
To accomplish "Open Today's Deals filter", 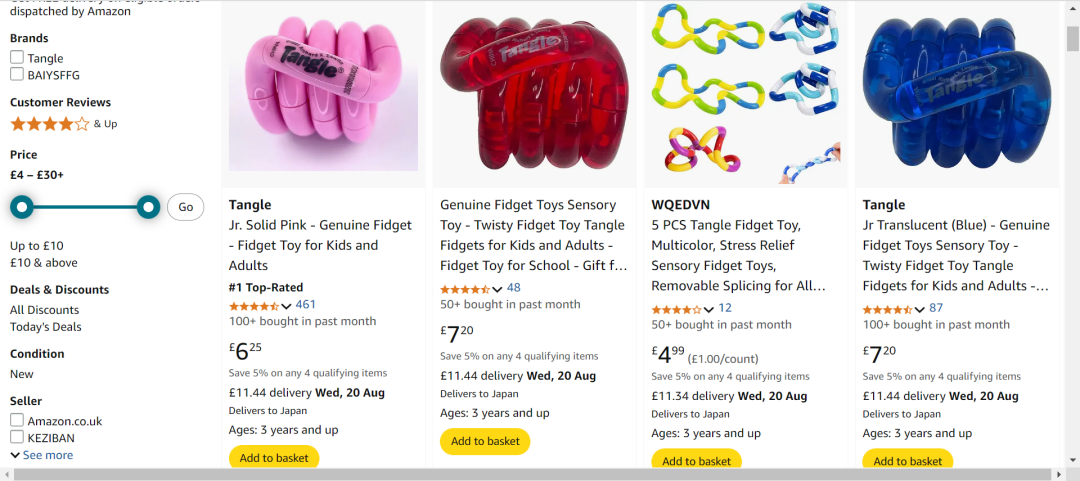I will 45,327.
